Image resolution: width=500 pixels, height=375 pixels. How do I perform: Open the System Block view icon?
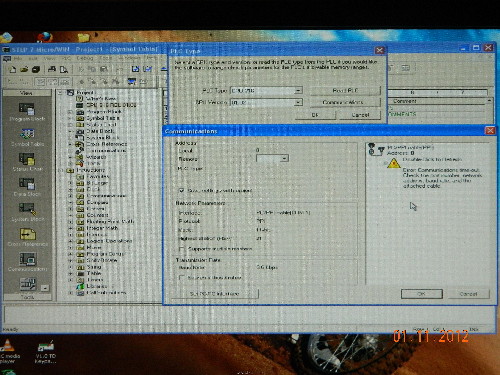tap(27, 209)
